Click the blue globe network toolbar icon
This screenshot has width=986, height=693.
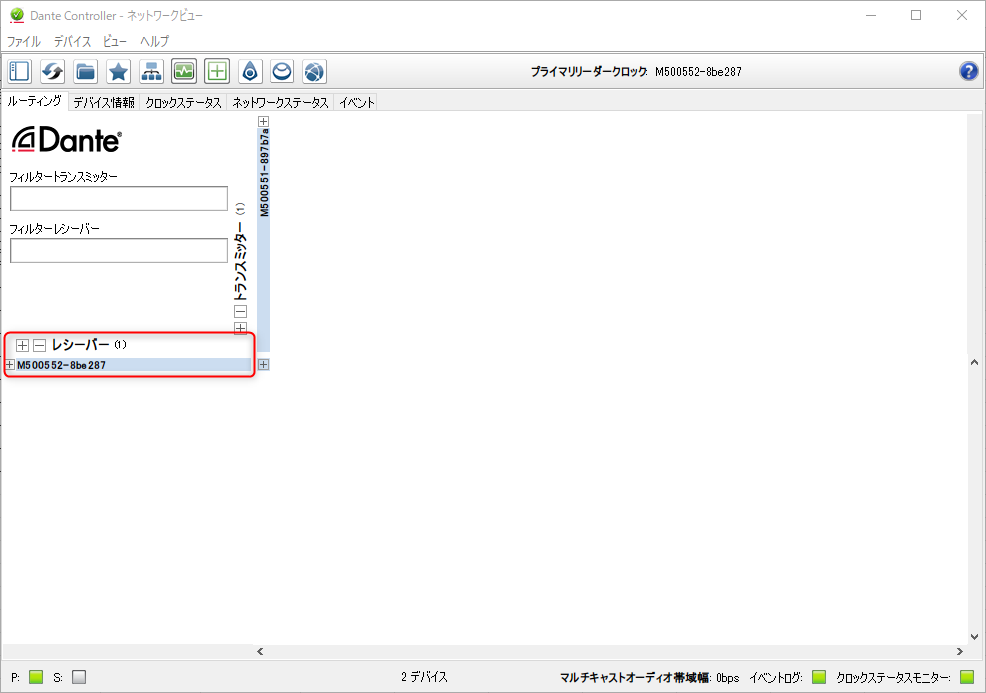(314, 71)
